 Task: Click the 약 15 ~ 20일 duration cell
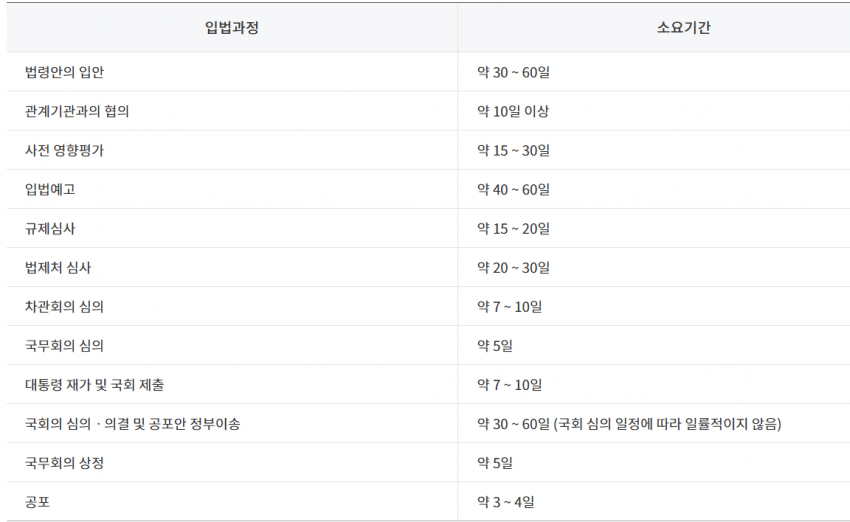click(x=513, y=229)
